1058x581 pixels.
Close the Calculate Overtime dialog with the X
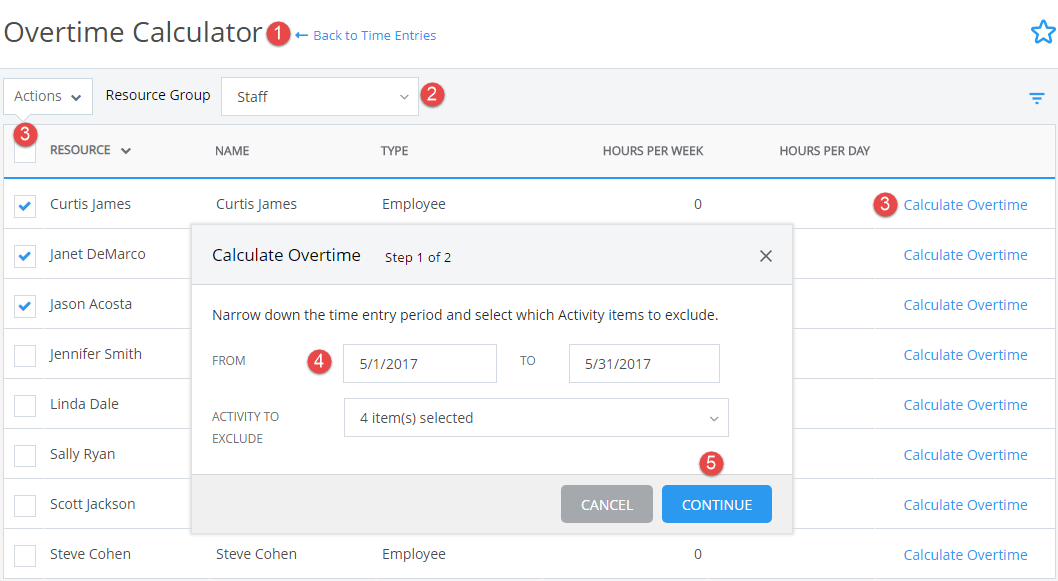766,255
